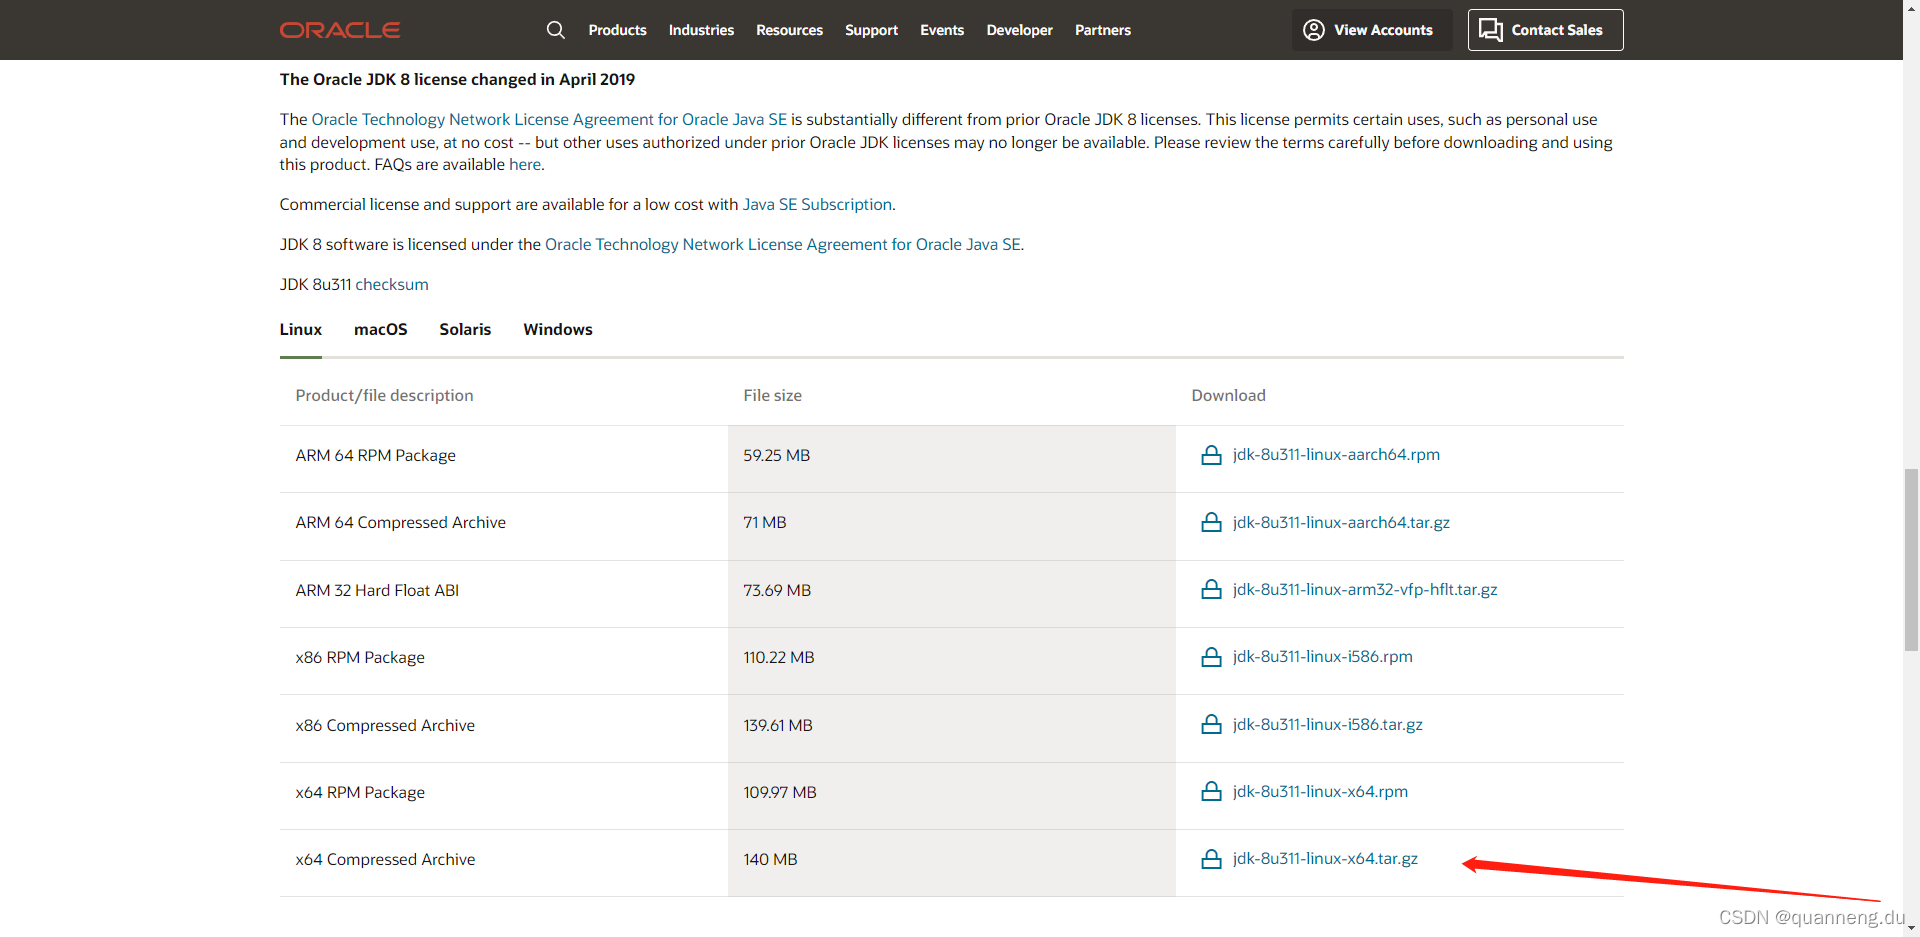This screenshot has height=937, width=1920.
Task: Click lock icon beside jdk-8u311-linux-i586.rpm
Action: pyautogui.click(x=1211, y=657)
